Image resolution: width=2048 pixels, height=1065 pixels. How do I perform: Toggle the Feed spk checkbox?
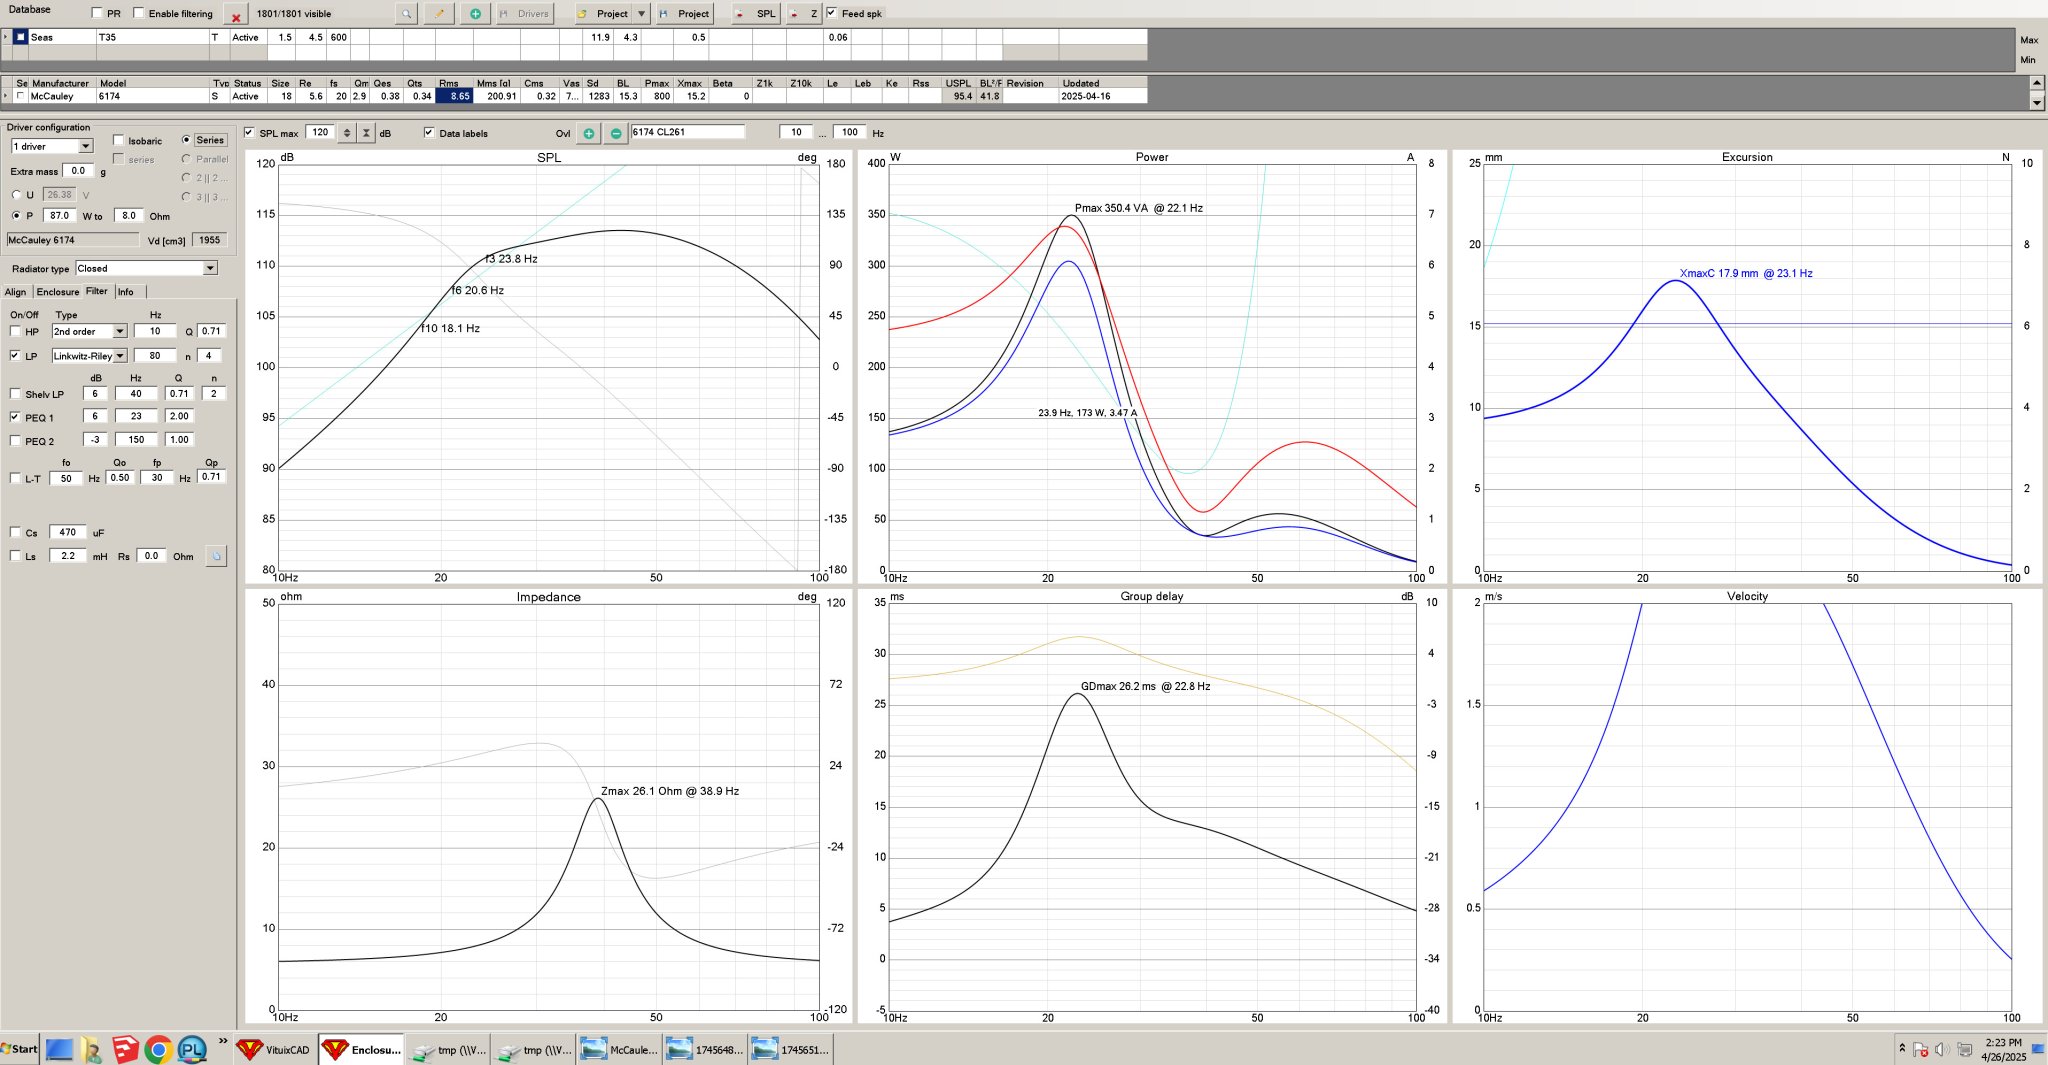point(831,13)
